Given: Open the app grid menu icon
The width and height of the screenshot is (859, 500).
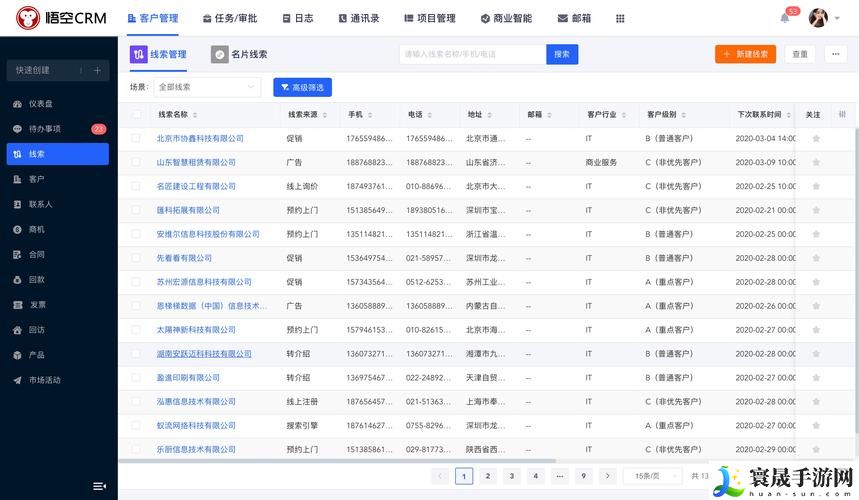Looking at the screenshot, I should click(620, 19).
